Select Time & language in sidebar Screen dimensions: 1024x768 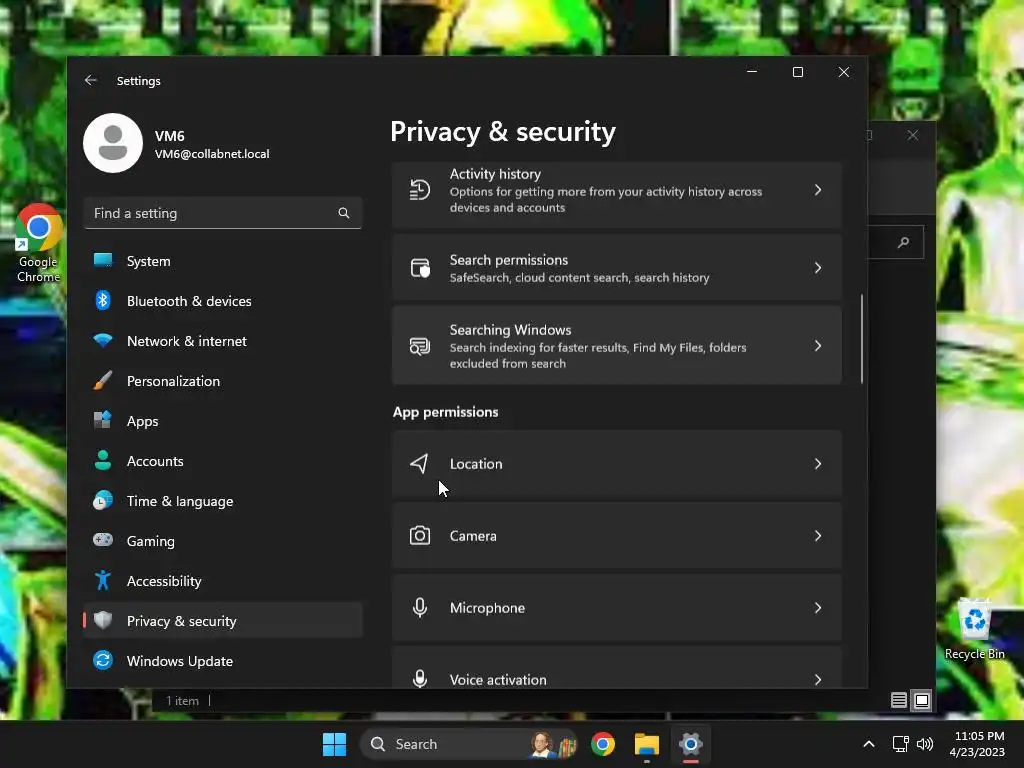(x=223, y=501)
